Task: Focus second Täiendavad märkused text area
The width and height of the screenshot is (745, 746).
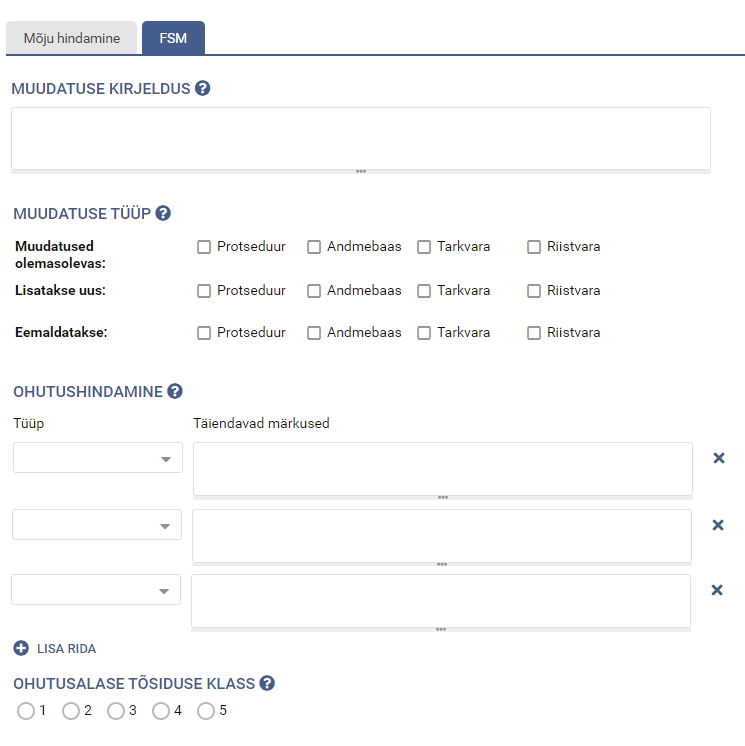Action: (x=442, y=536)
